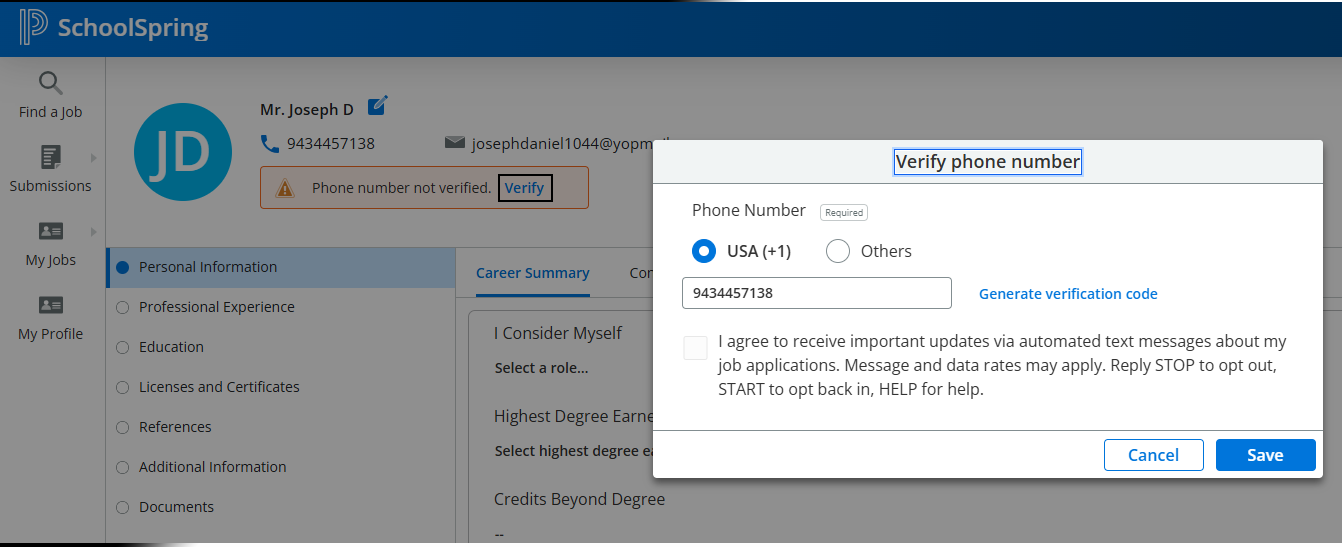This screenshot has width=1342, height=547.
Task: Expand the Submissions submenu arrow
Action: pos(94,157)
